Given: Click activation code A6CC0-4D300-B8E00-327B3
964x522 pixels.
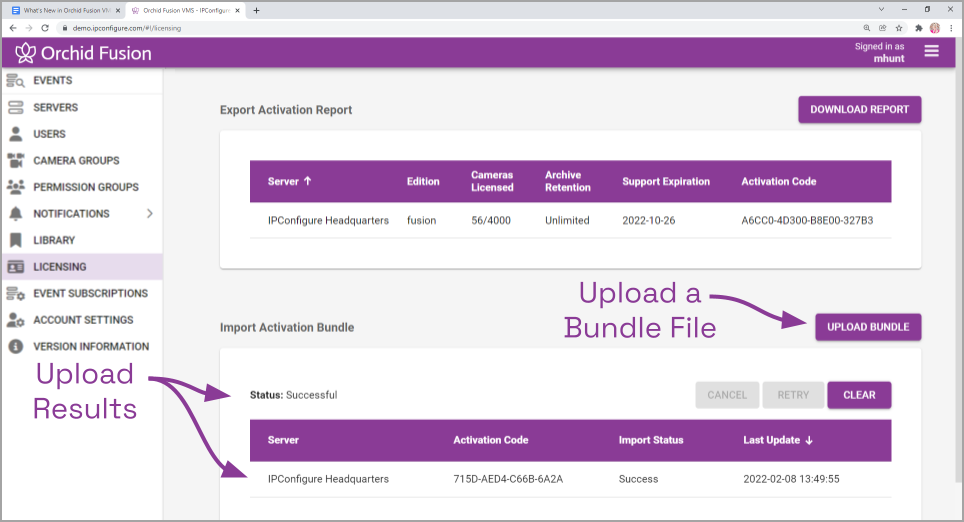Looking at the screenshot, I should 807,220.
